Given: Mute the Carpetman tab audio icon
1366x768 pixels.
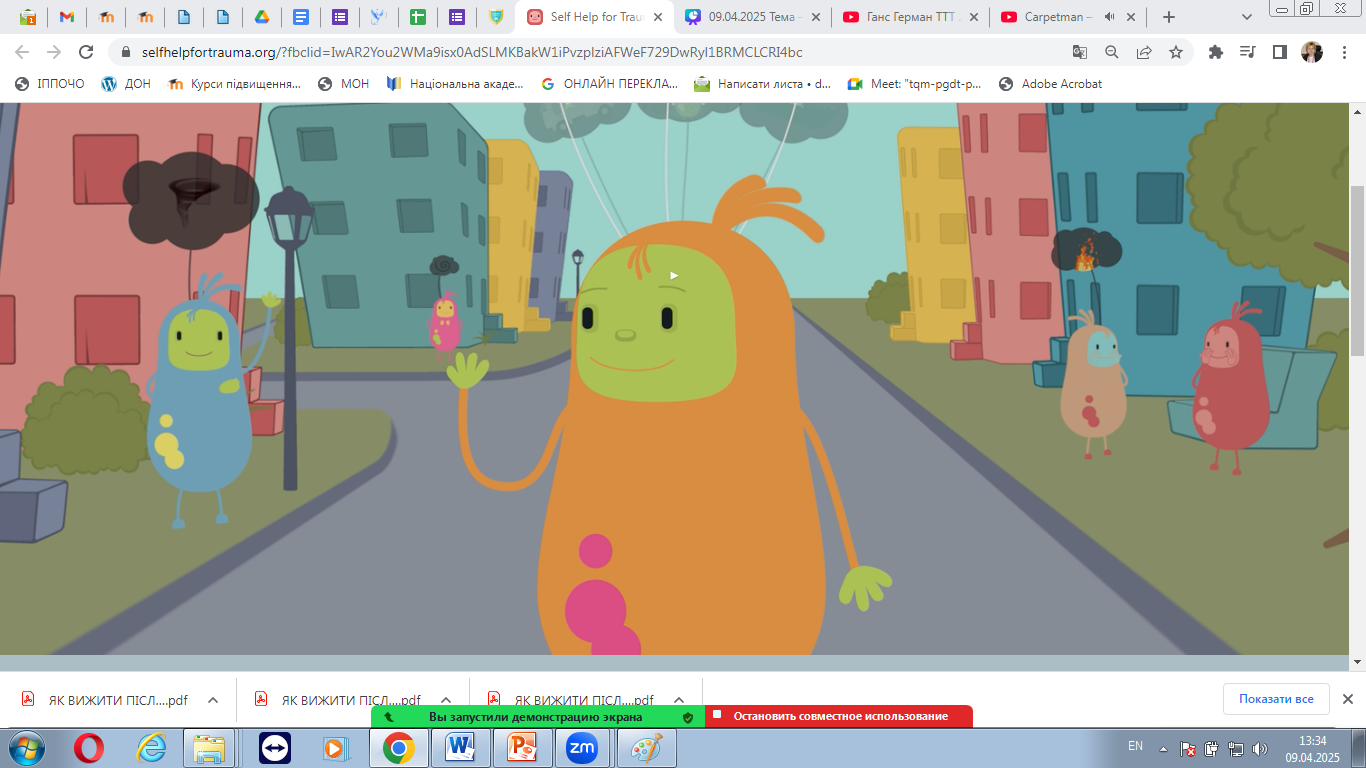Looking at the screenshot, I should [x=1109, y=17].
